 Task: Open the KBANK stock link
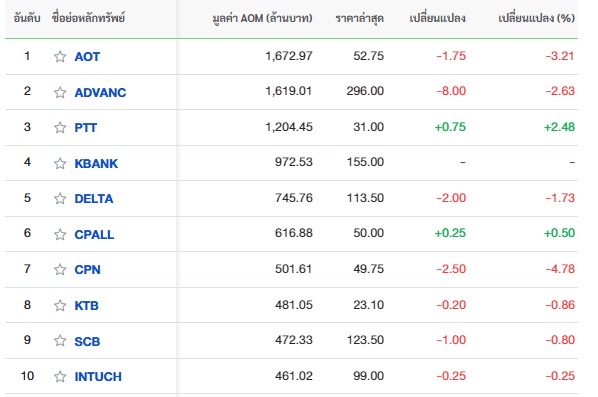tap(96, 163)
